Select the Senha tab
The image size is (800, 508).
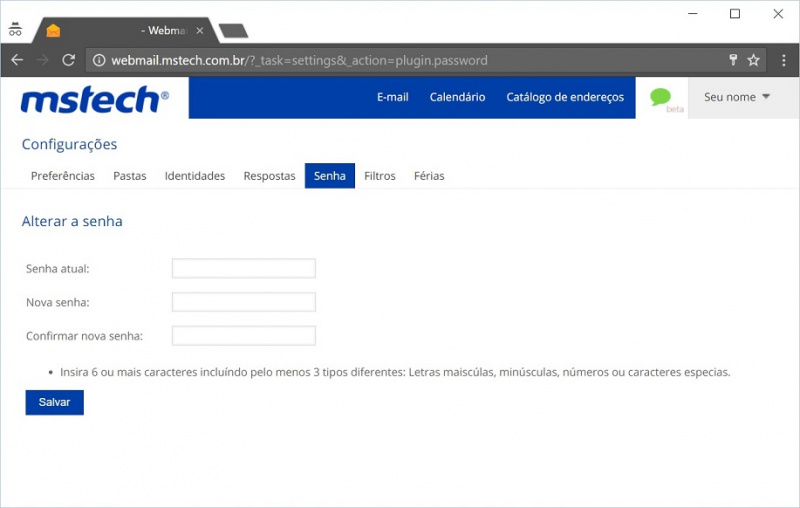pos(330,176)
